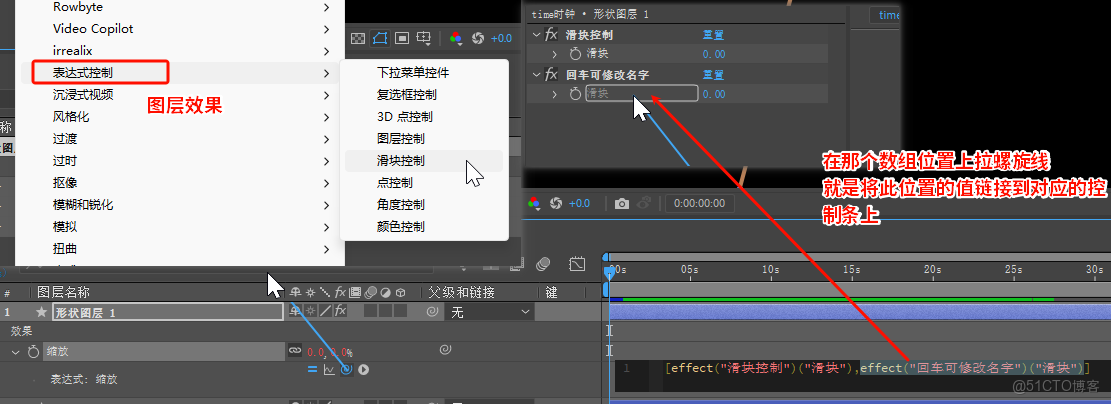Click the frame blending column header icon
Screen dimensions: 1111x404
[355, 292]
